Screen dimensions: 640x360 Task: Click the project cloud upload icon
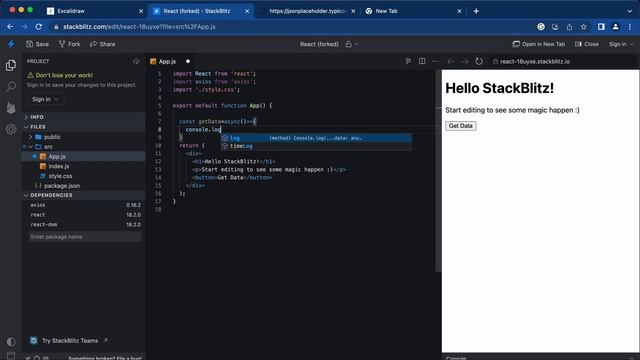(x=136, y=61)
